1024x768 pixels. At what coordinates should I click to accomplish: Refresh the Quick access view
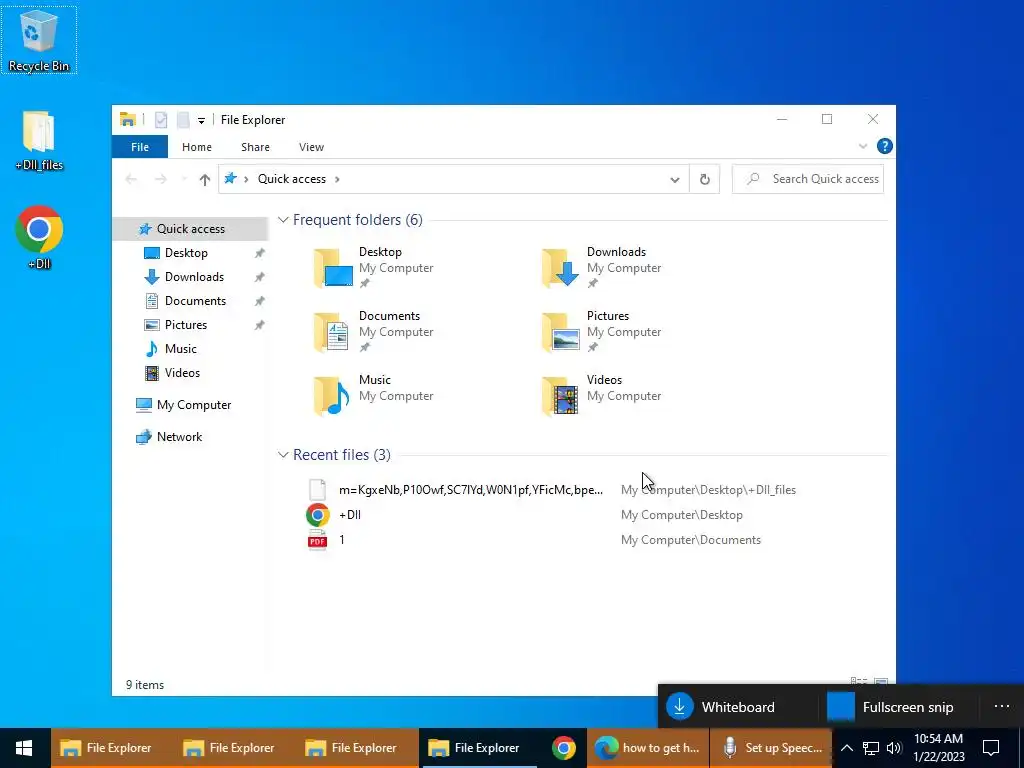705,179
